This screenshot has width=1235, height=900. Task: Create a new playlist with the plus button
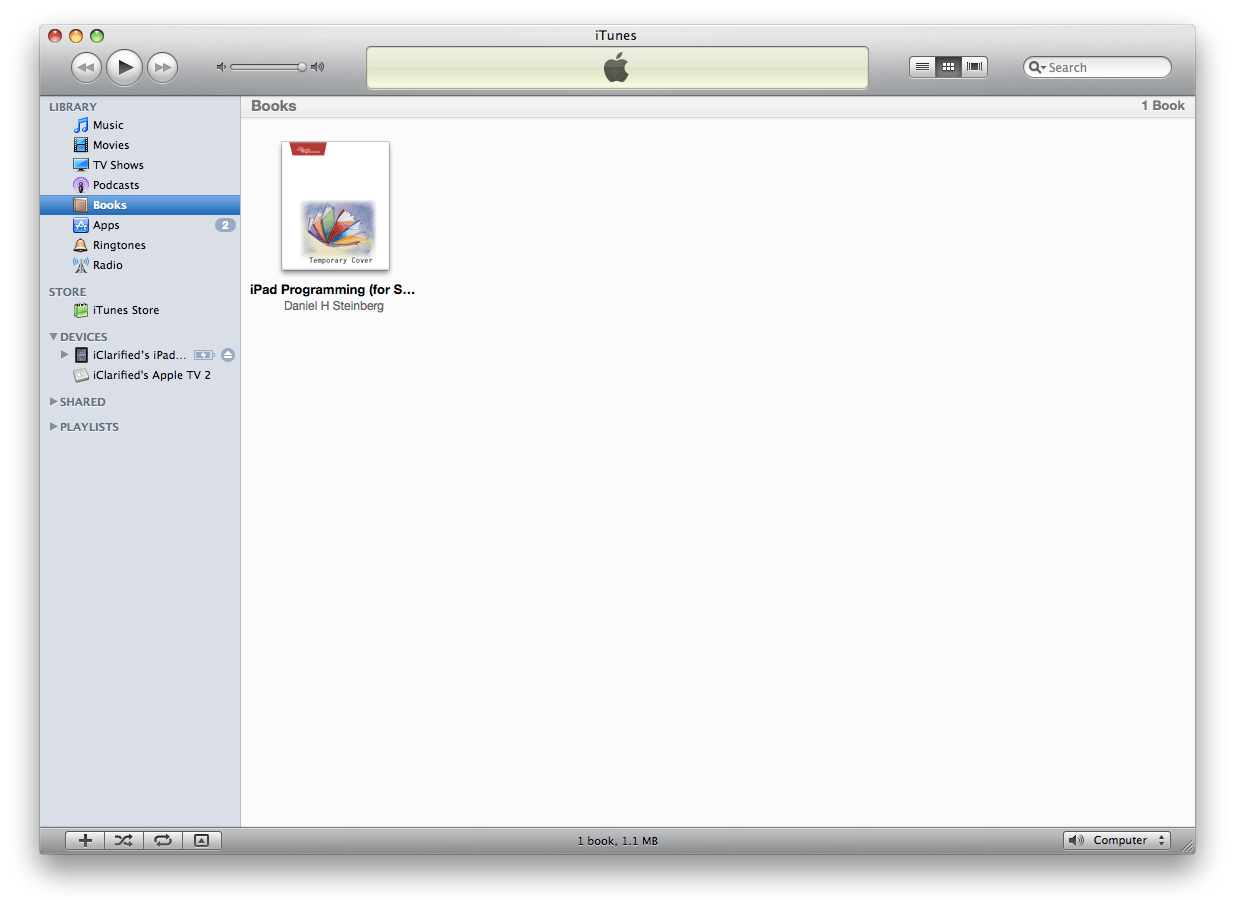(x=84, y=840)
